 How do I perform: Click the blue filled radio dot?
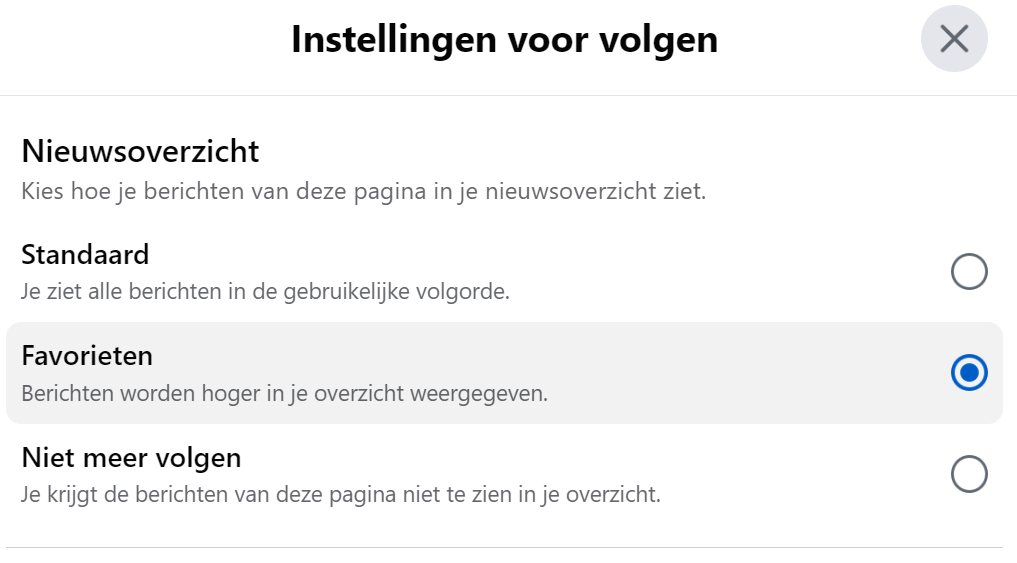coord(969,373)
